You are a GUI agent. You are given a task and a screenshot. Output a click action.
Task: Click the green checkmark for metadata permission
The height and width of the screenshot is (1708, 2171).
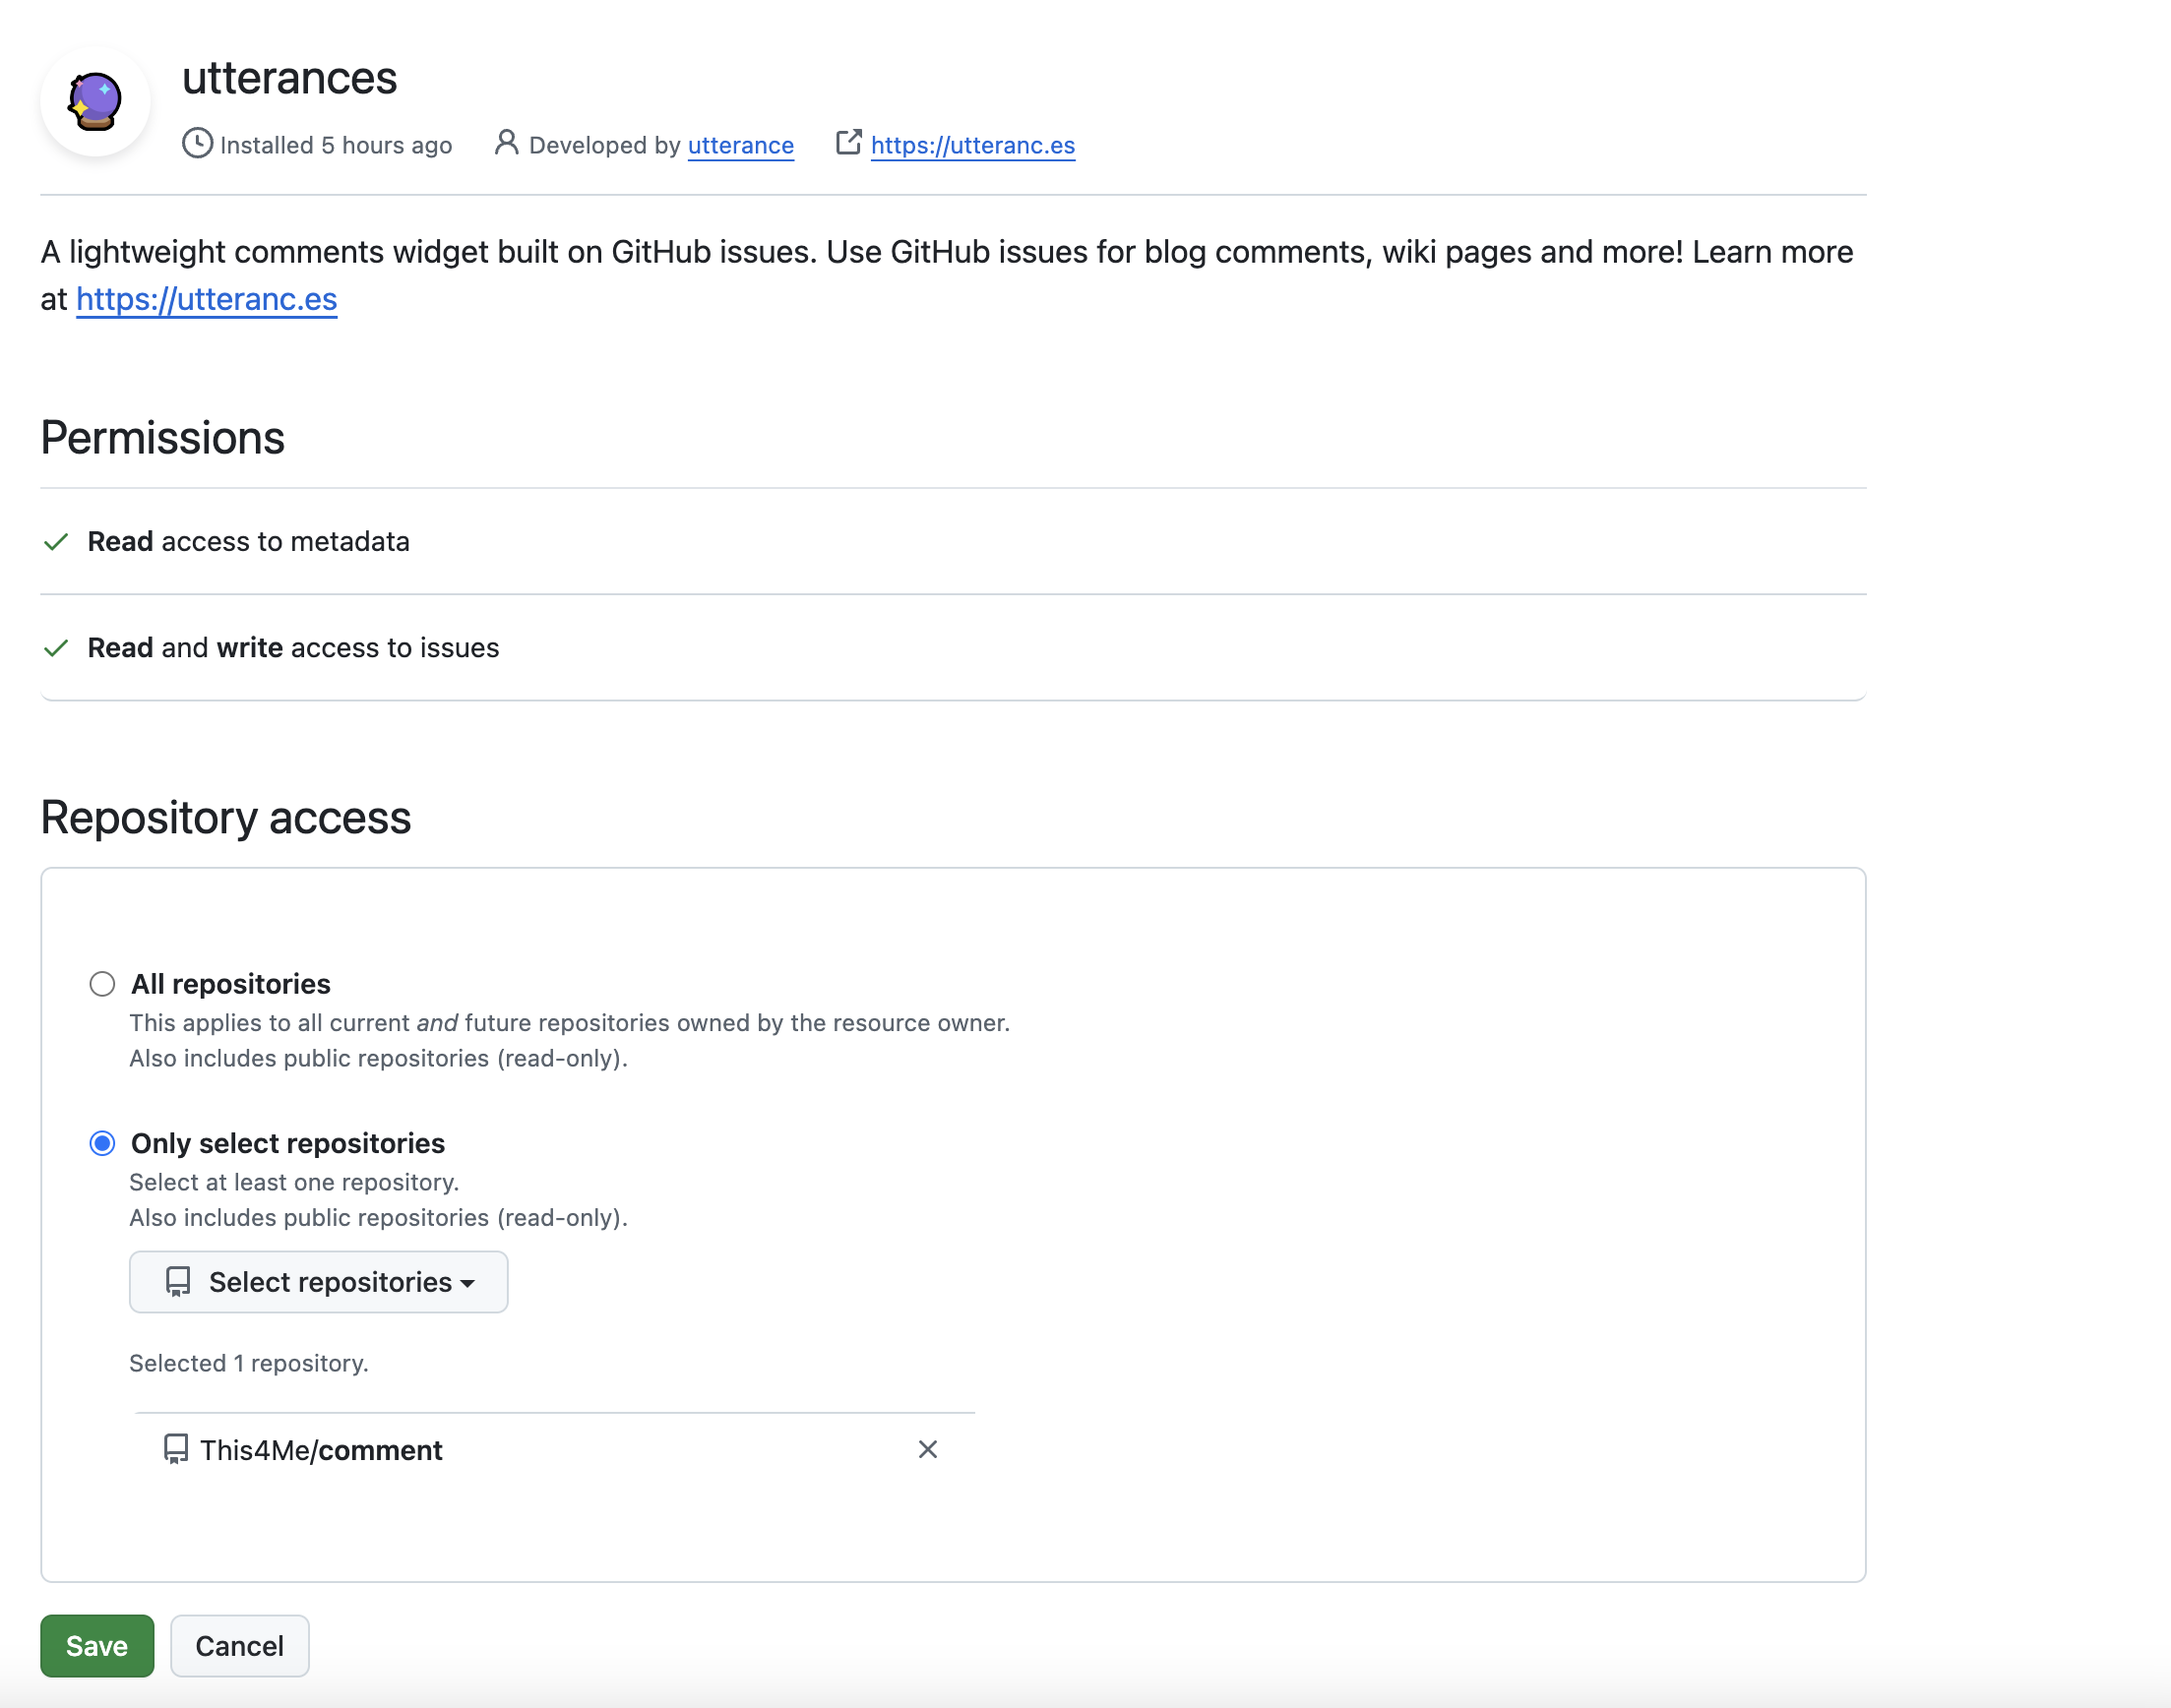[x=56, y=542]
